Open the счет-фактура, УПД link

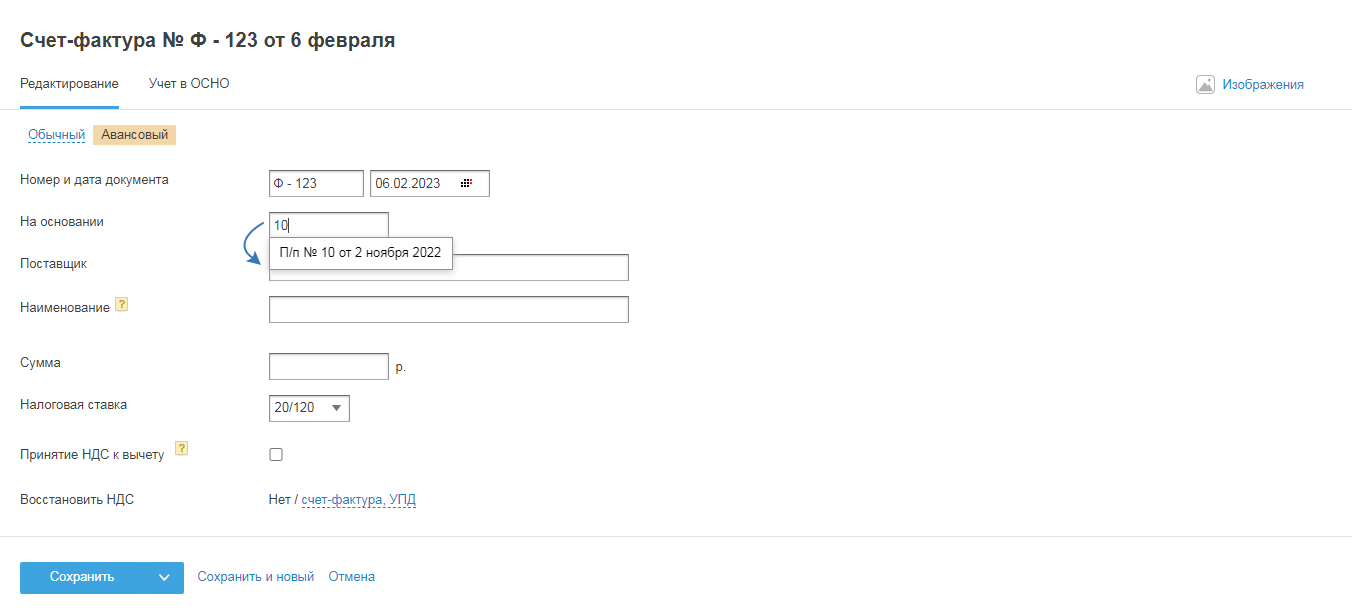pyautogui.click(x=358, y=500)
